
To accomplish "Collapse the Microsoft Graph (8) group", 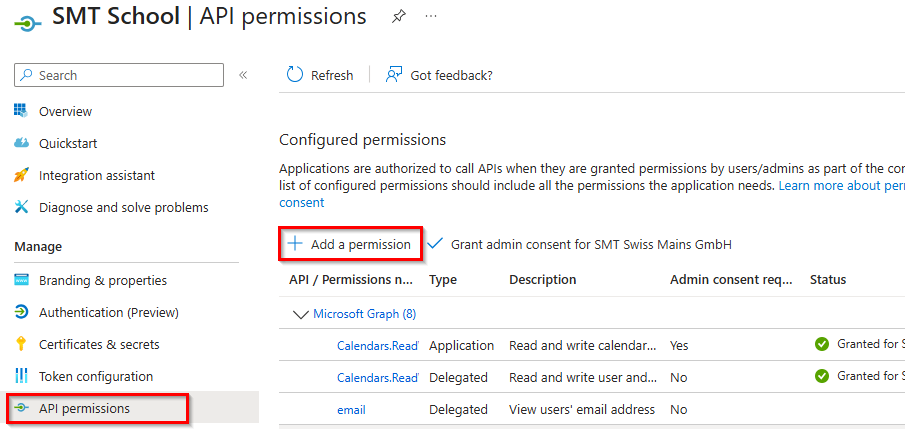I will click(x=300, y=314).
